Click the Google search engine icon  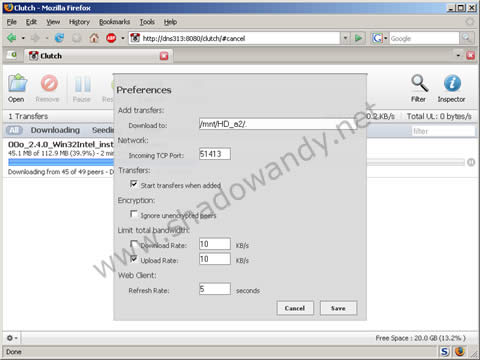click(x=377, y=38)
